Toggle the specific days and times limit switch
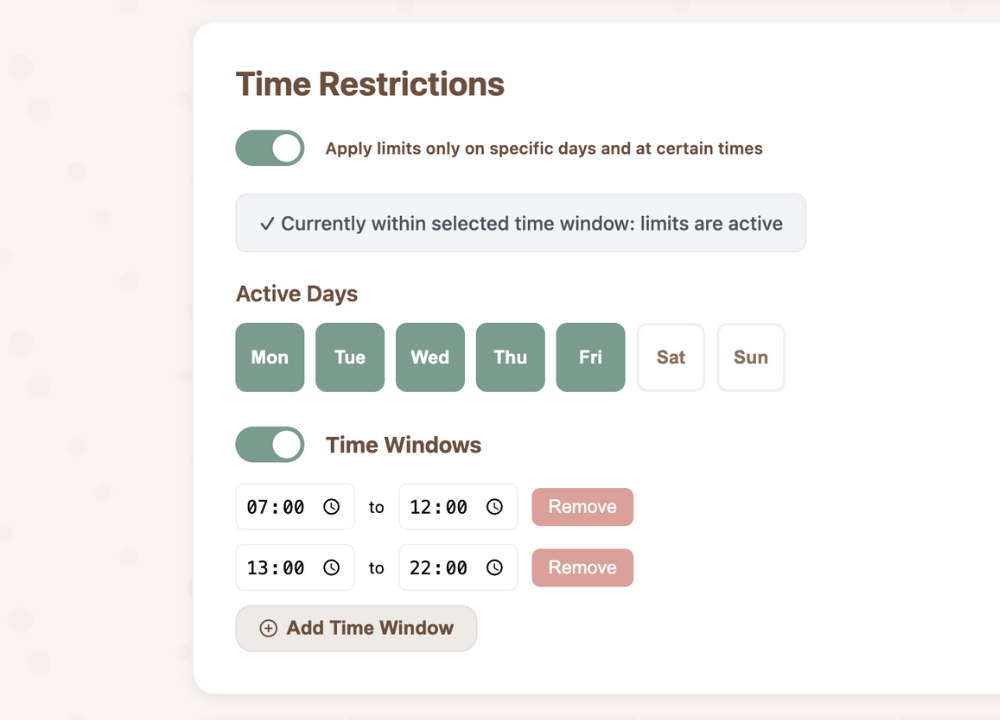 270,148
